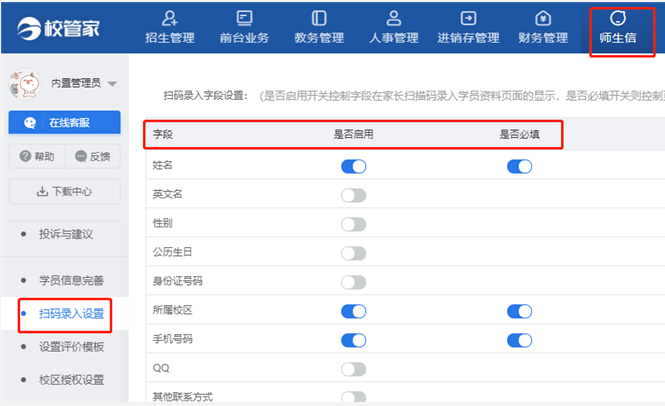Open the 师生信 module icon

point(618,18)
